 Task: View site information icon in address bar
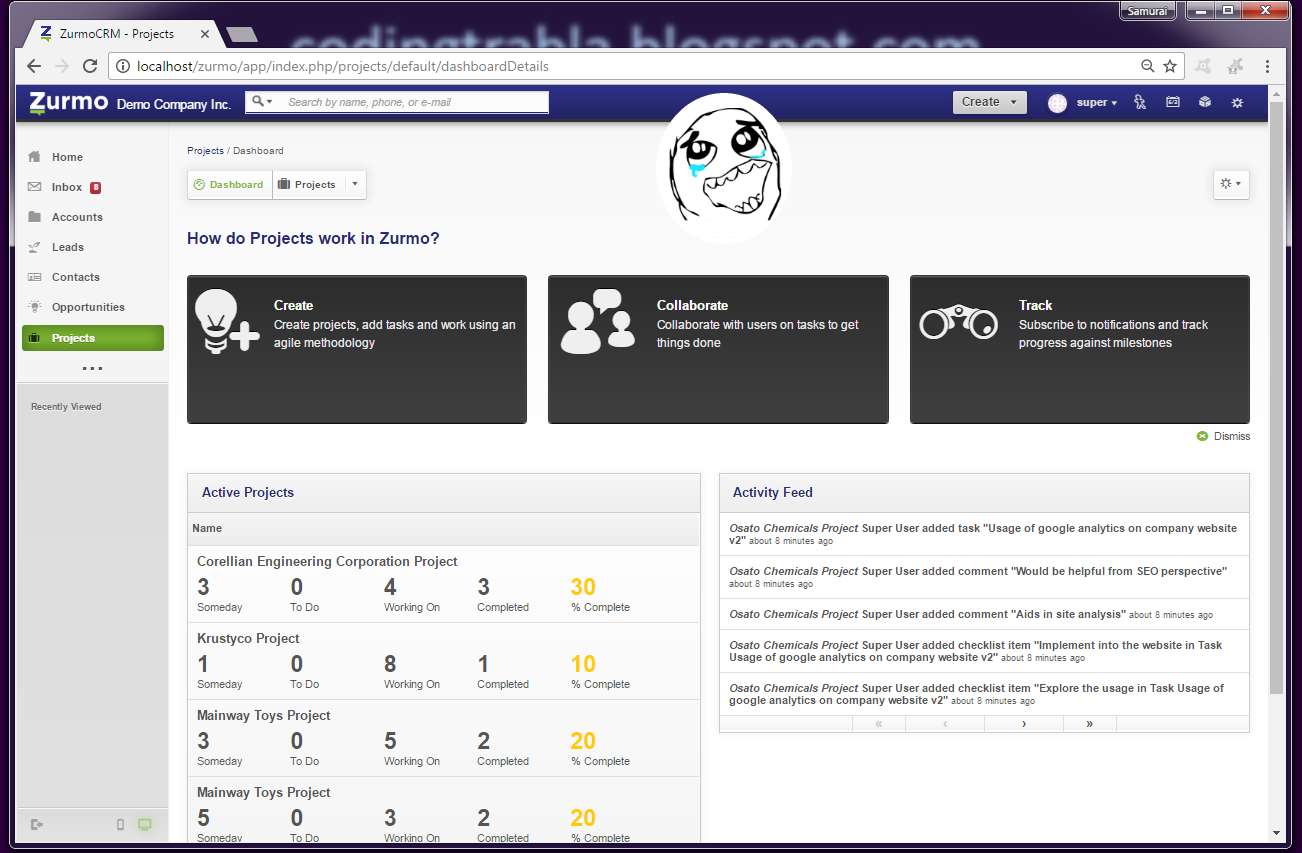click(123, 66)
